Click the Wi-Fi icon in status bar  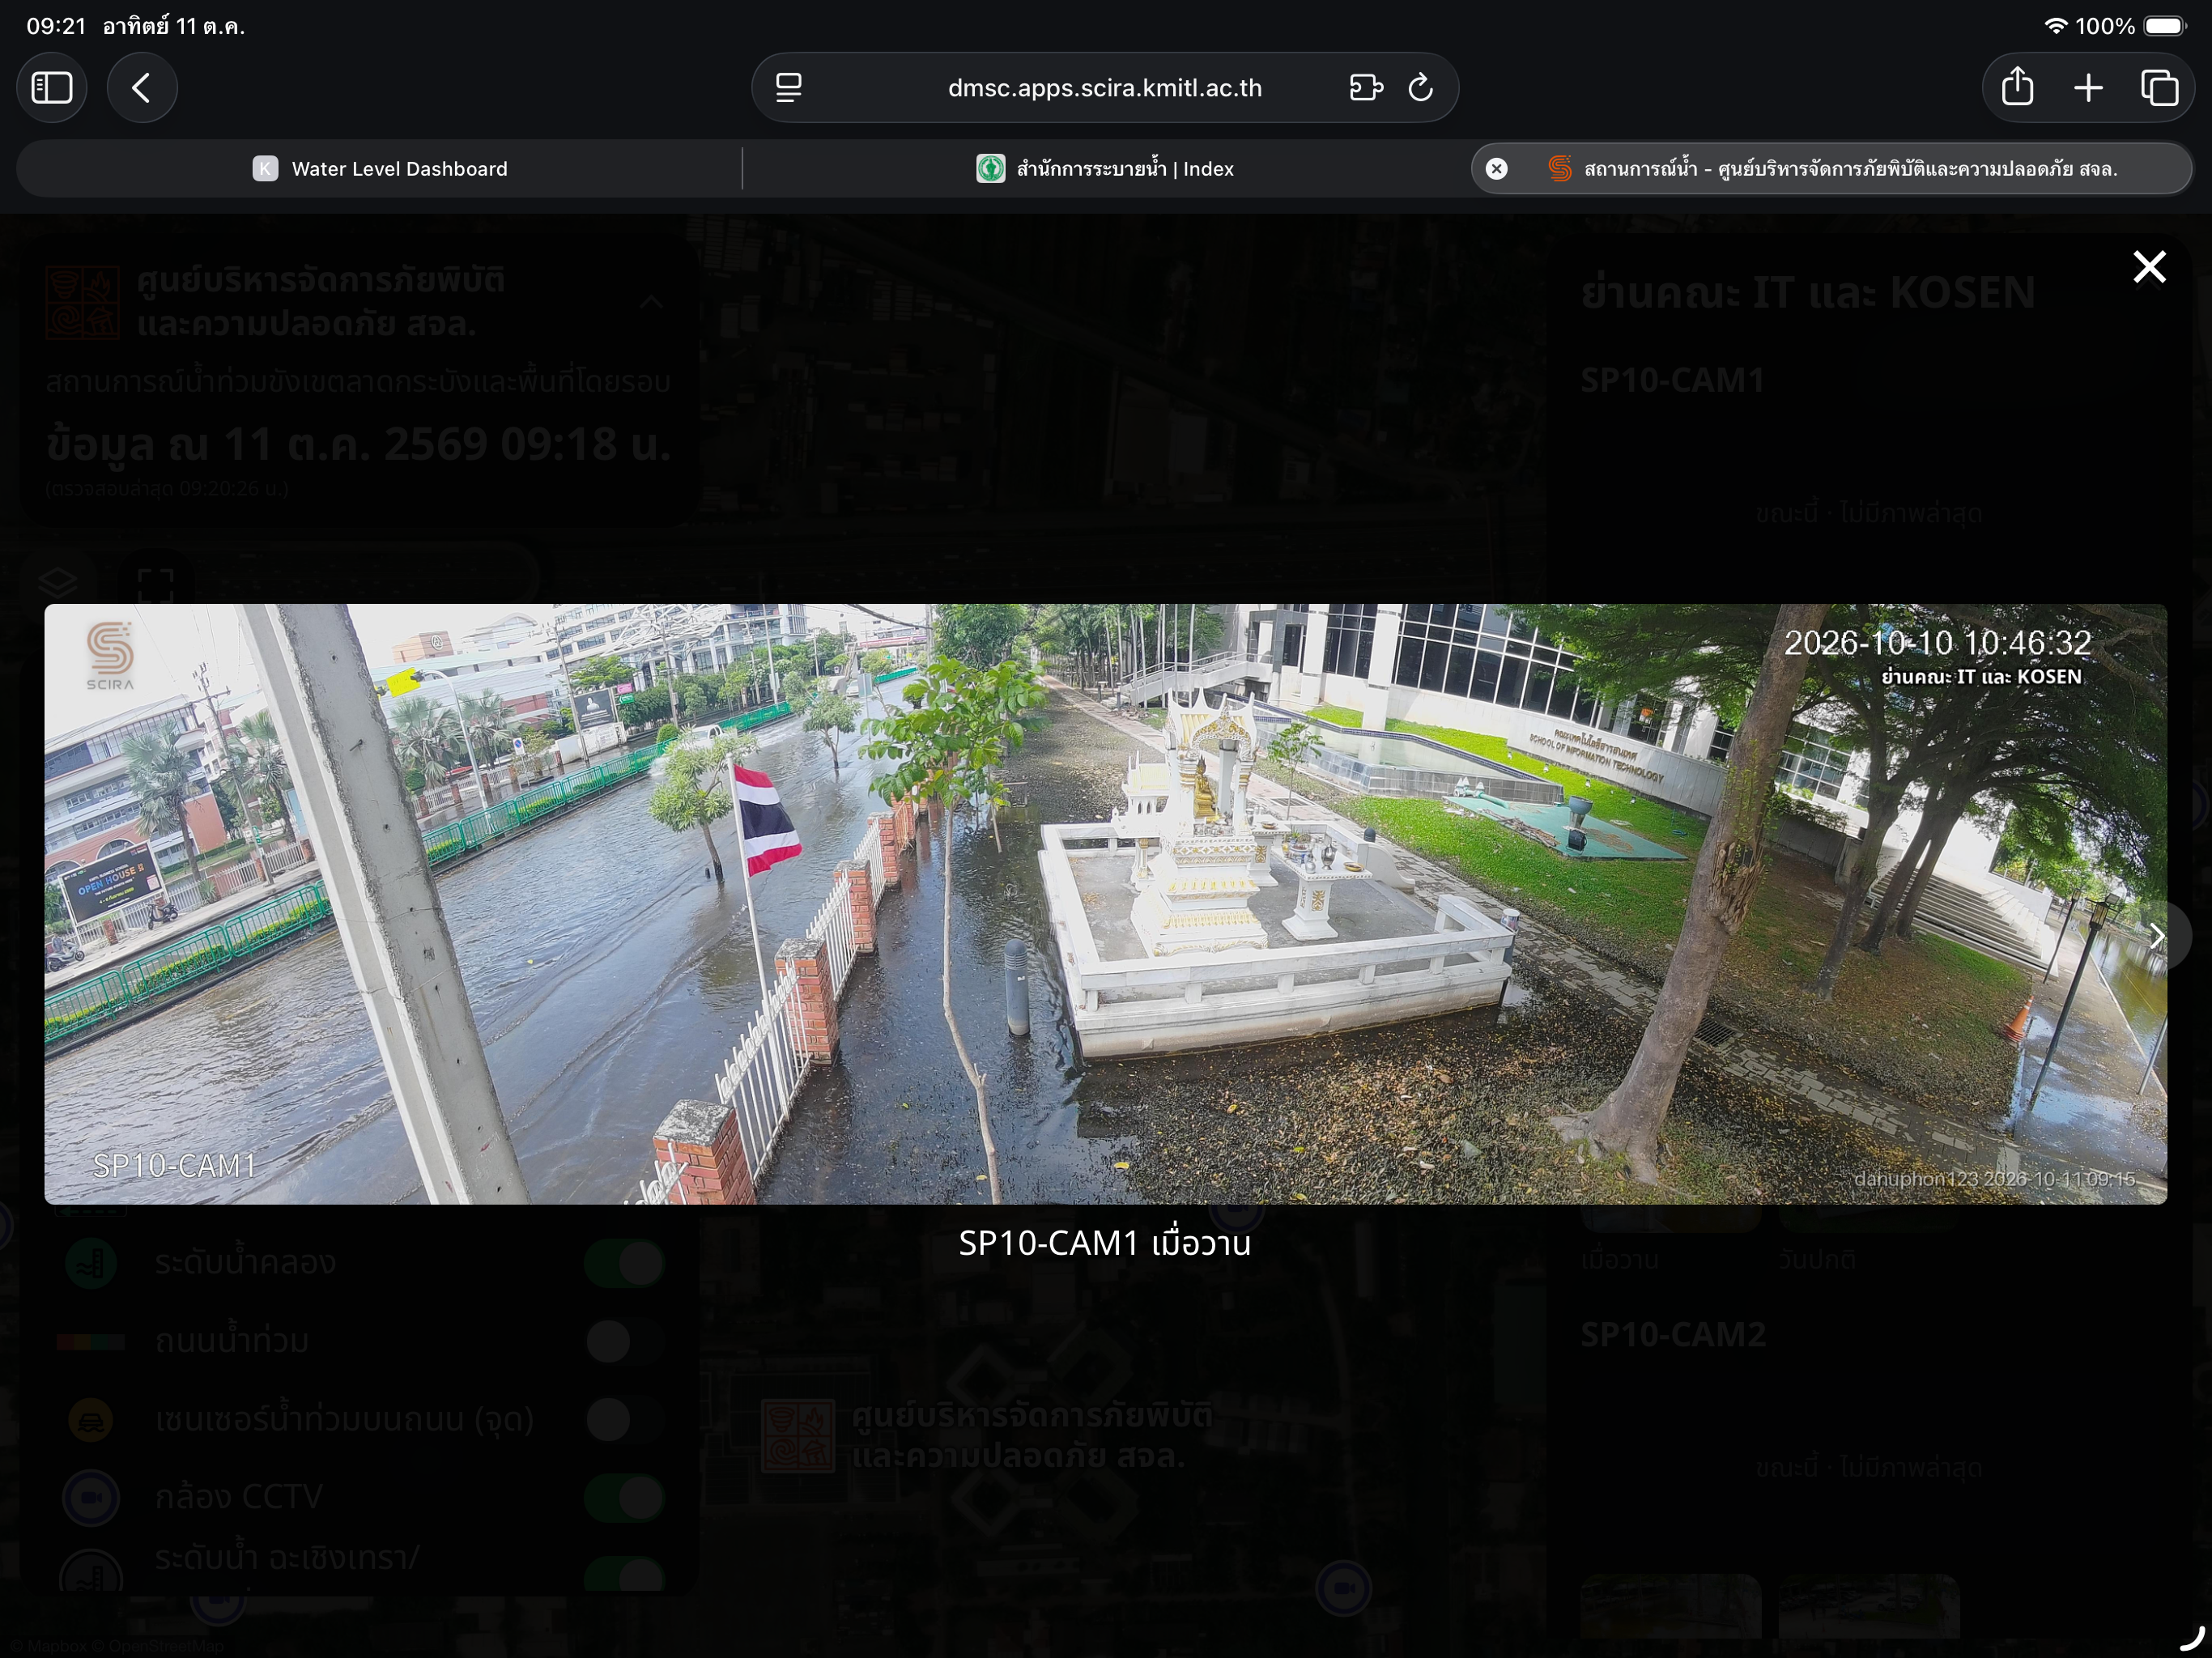click(2055, 26)
